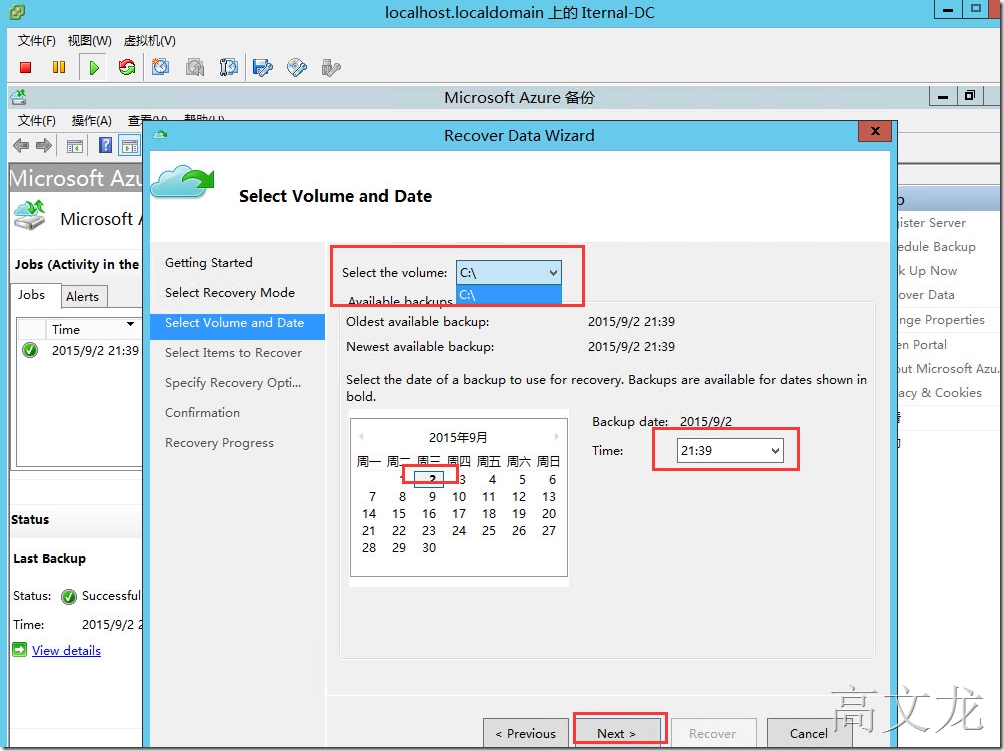Click the Oldest available backup date value
The width and height of the screenshot is (1004, 751).
pyautogui.click(x=631, y=321)
